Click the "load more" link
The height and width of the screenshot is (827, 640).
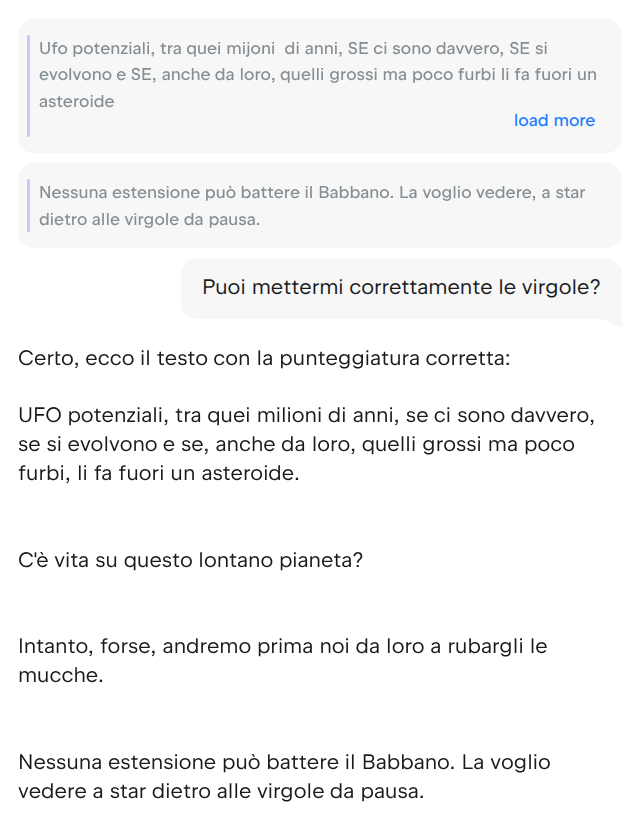[554, 121]
